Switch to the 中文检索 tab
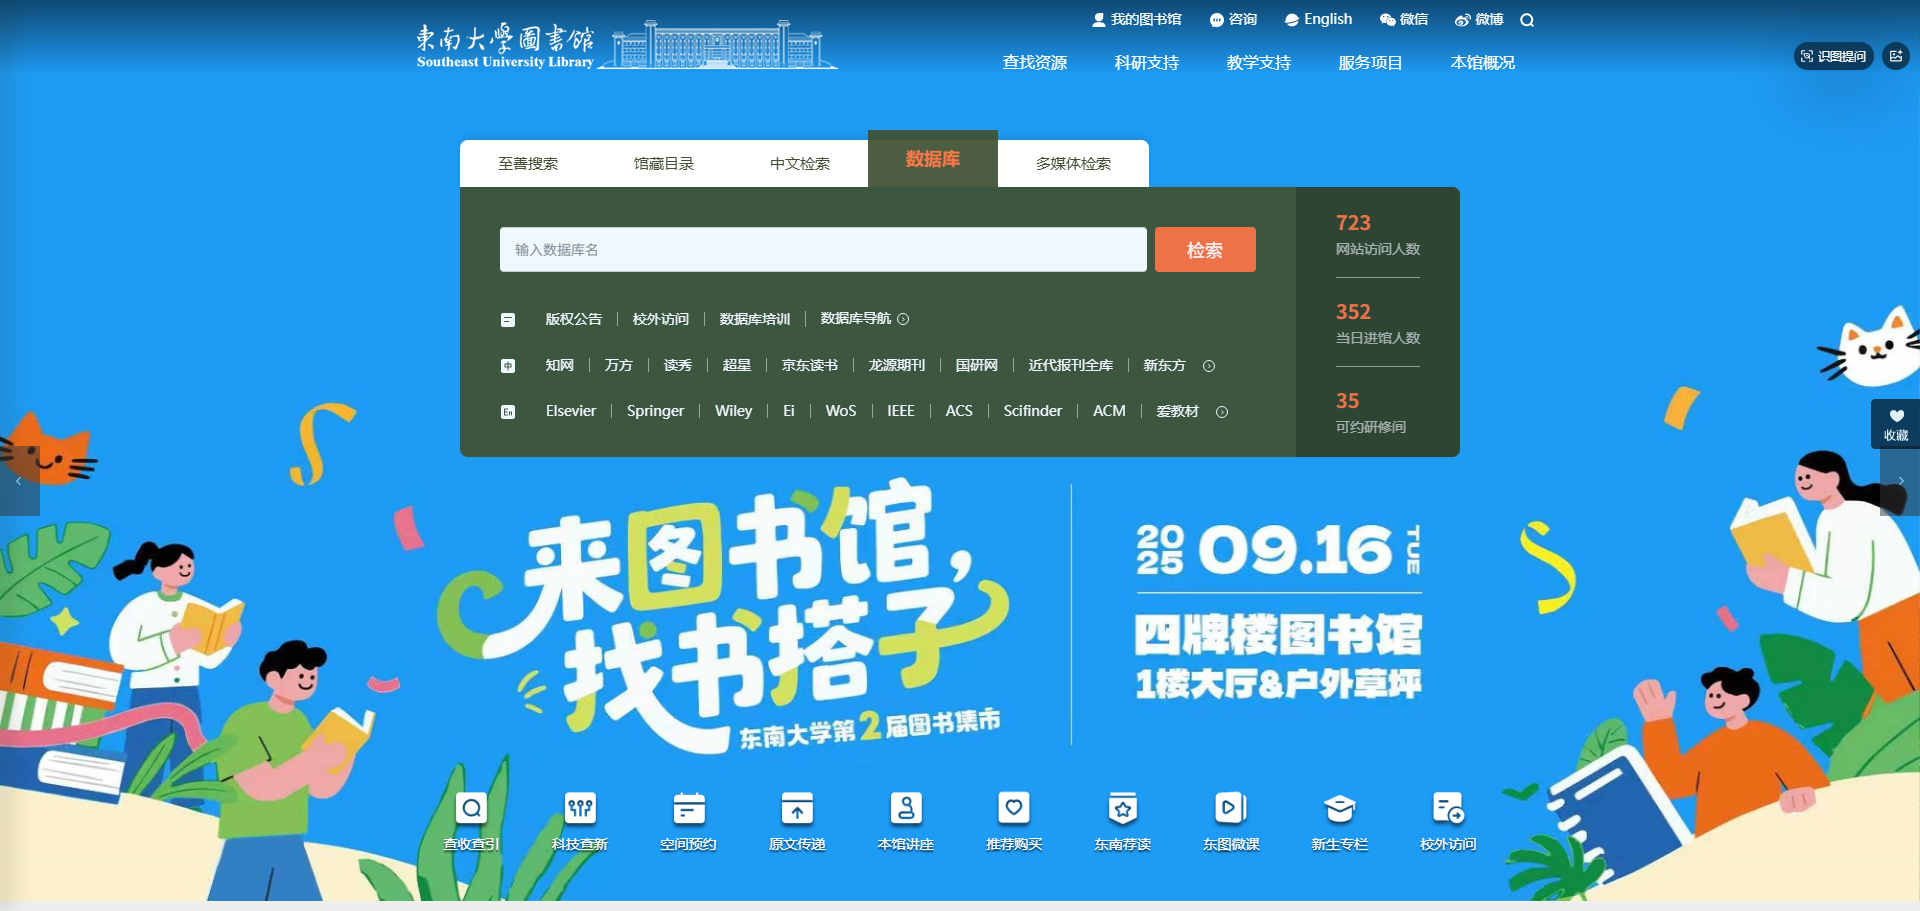The height and width of the screenshot is (911, 1920). click(800, 163)
